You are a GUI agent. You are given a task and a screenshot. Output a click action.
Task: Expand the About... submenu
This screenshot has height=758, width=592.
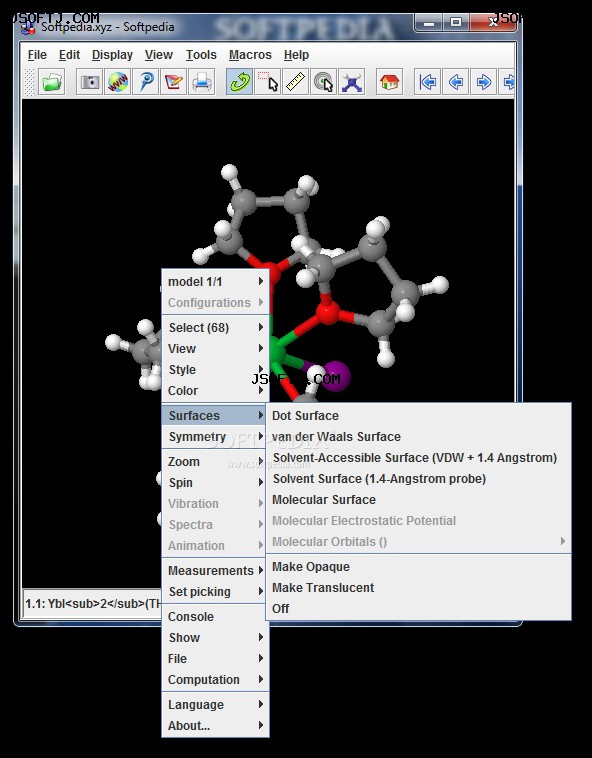pos(215,726)
